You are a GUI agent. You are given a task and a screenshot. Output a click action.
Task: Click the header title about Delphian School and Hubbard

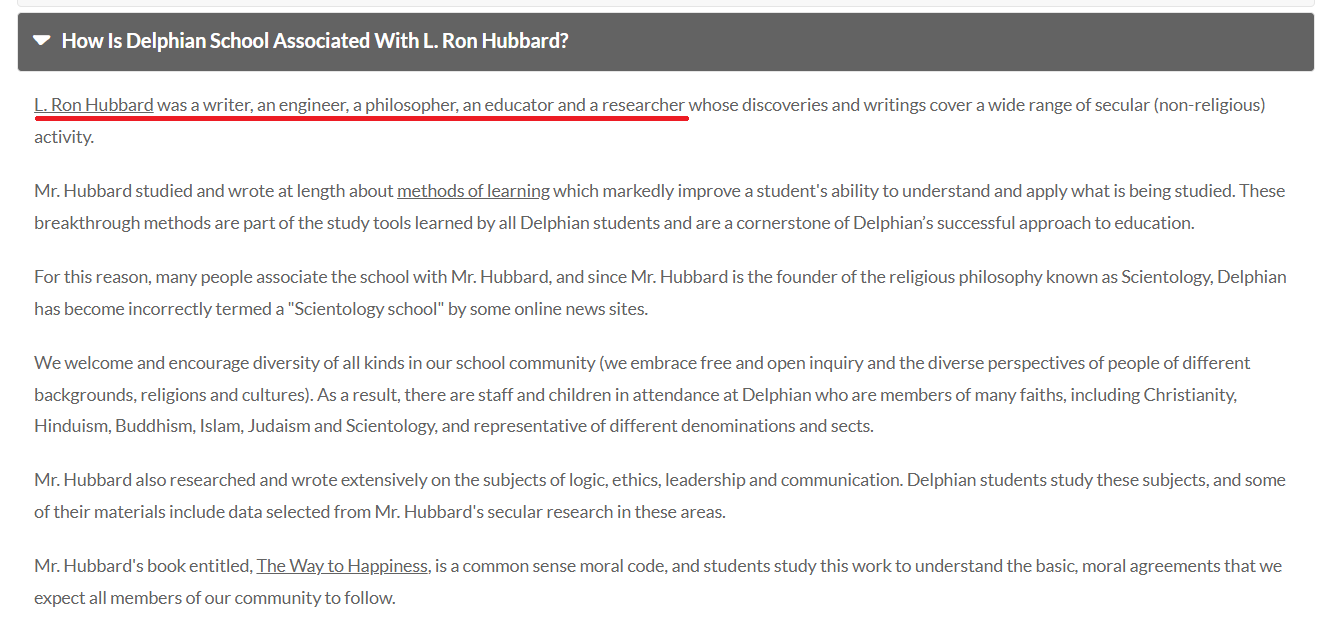(x=315, y=41)
